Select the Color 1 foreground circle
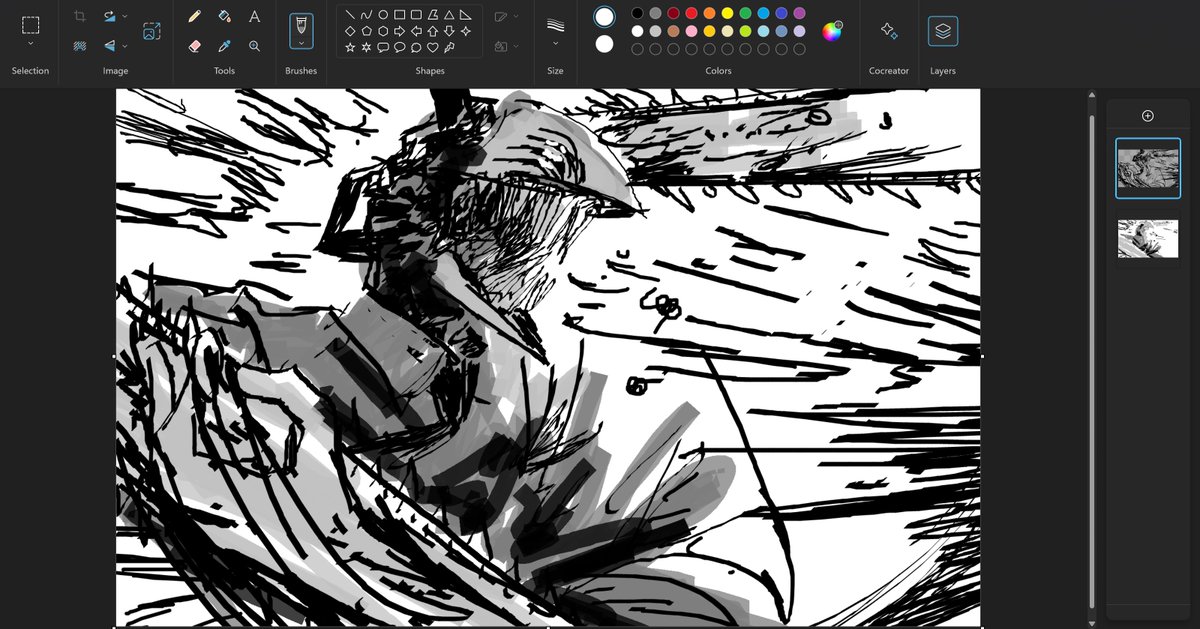This screenshot has width=1200, height=629. [604, 17]
